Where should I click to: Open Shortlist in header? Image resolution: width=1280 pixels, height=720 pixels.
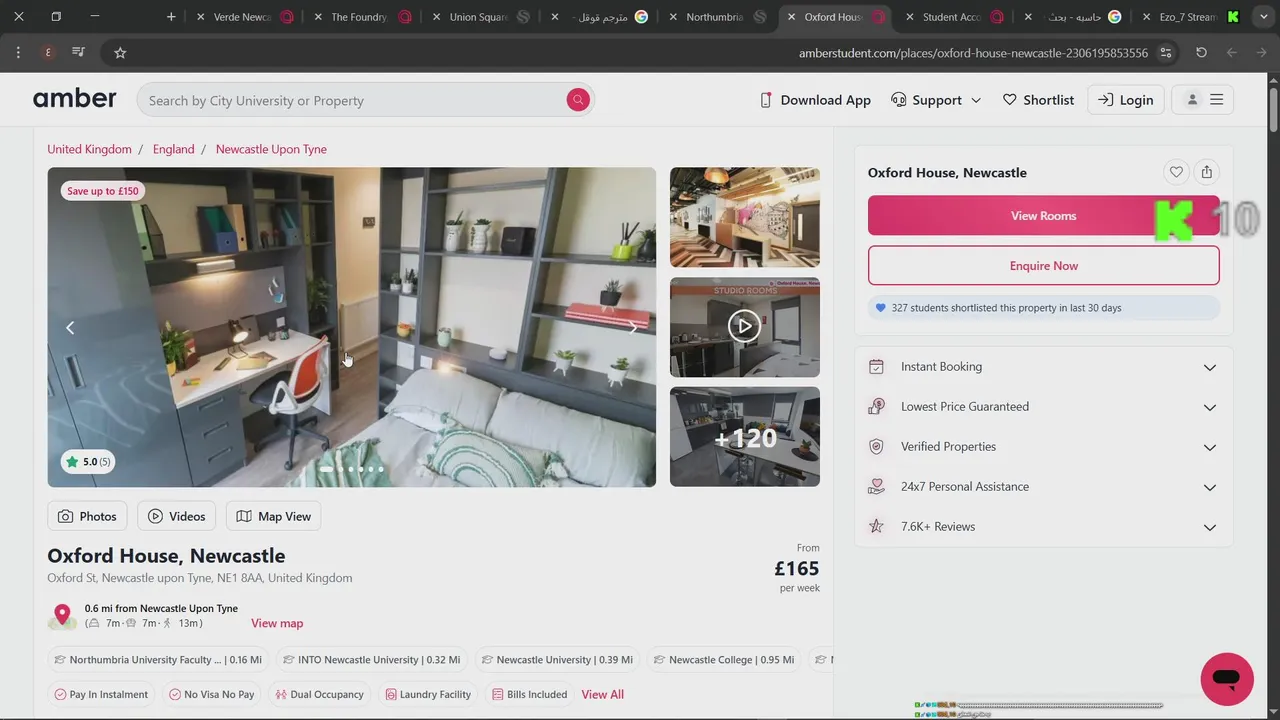tap(1038, 100)
